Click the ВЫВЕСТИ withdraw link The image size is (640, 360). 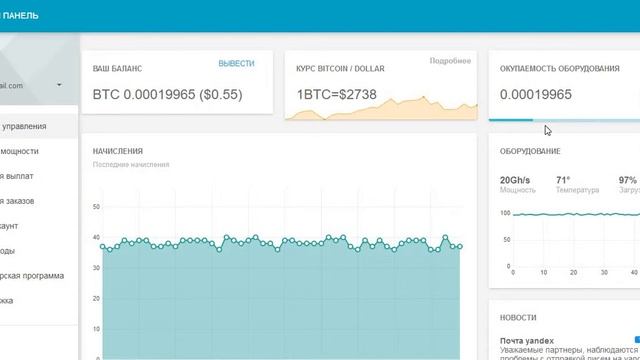(236, 64)
